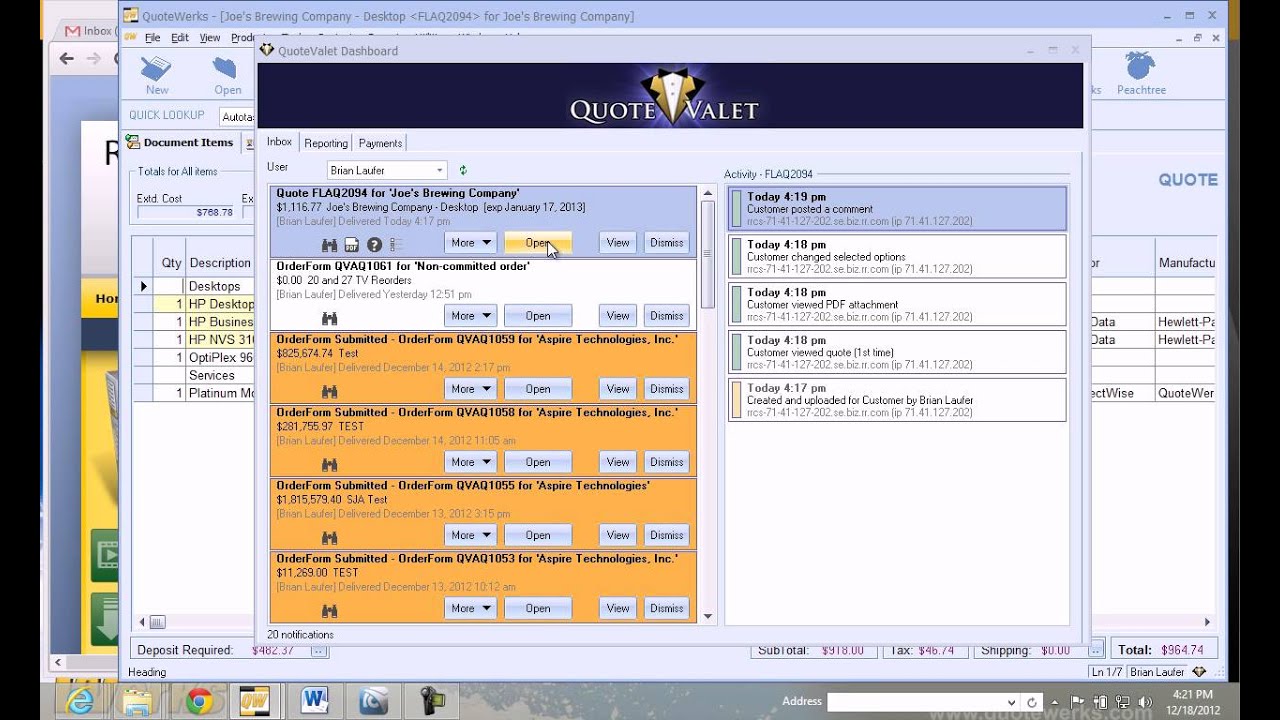Viewport: 1280px width, 720px height.
Task: Click the taskbar Address input field
Action: 914,702
